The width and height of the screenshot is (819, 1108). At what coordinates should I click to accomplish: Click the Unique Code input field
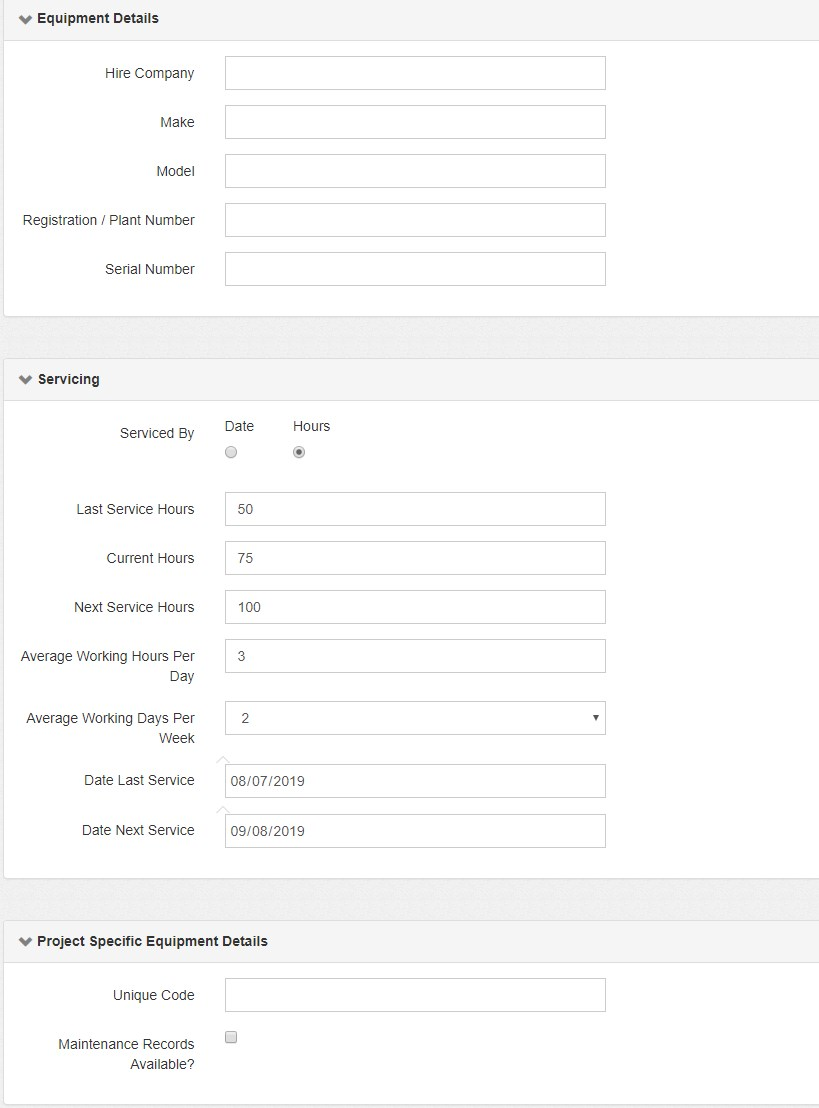pyautogui.click(x=415, y=995)
